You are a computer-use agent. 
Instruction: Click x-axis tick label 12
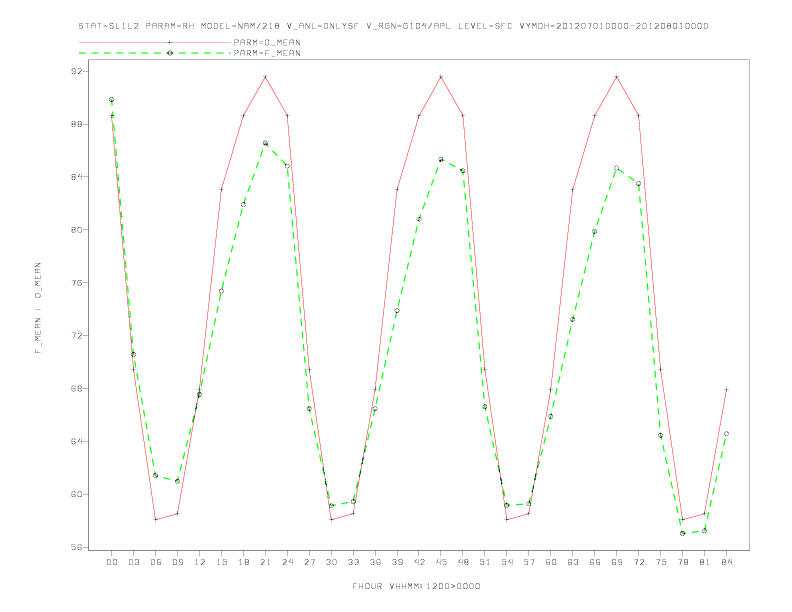click(x=200, y=562)
